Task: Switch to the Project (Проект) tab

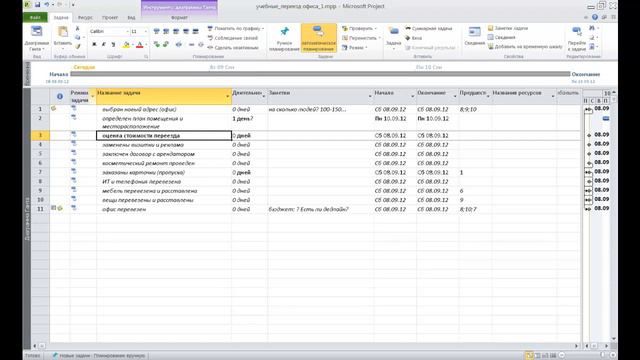Action: (110, 18)
